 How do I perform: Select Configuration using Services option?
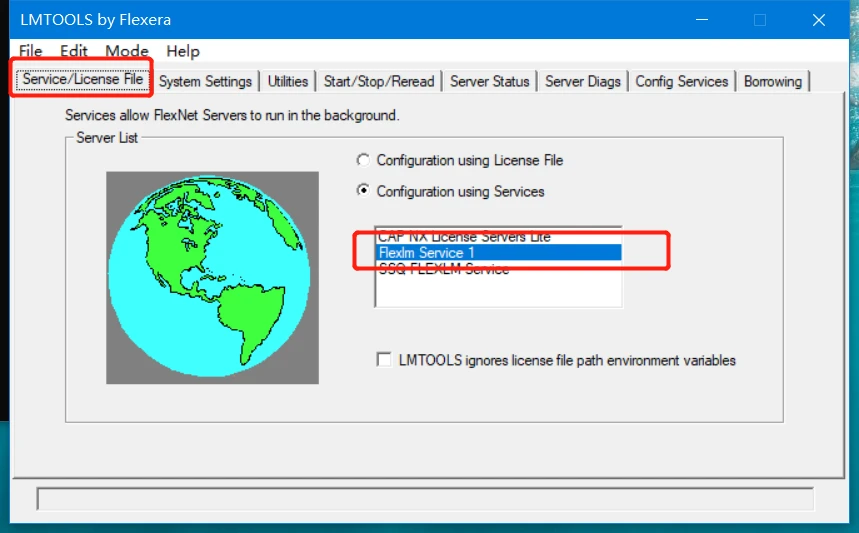(x=450, y=191)
